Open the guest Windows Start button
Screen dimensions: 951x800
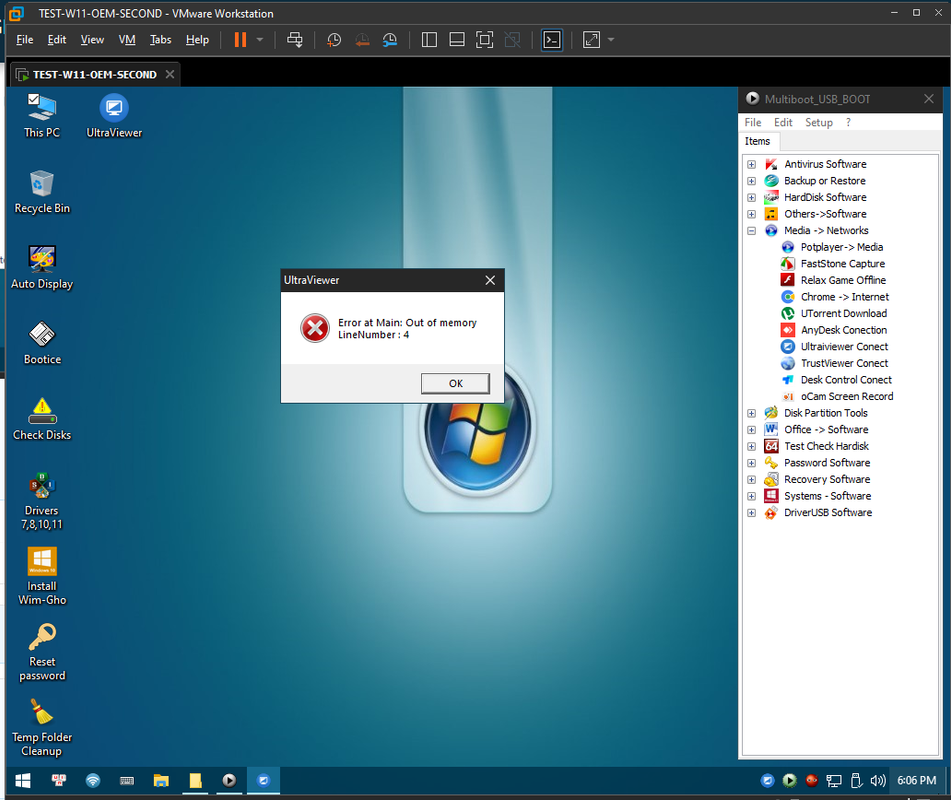pos(23,781)
